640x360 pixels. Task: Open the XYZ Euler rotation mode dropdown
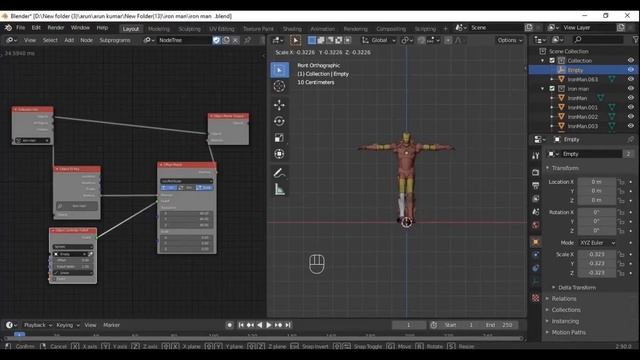click(597, 243)
